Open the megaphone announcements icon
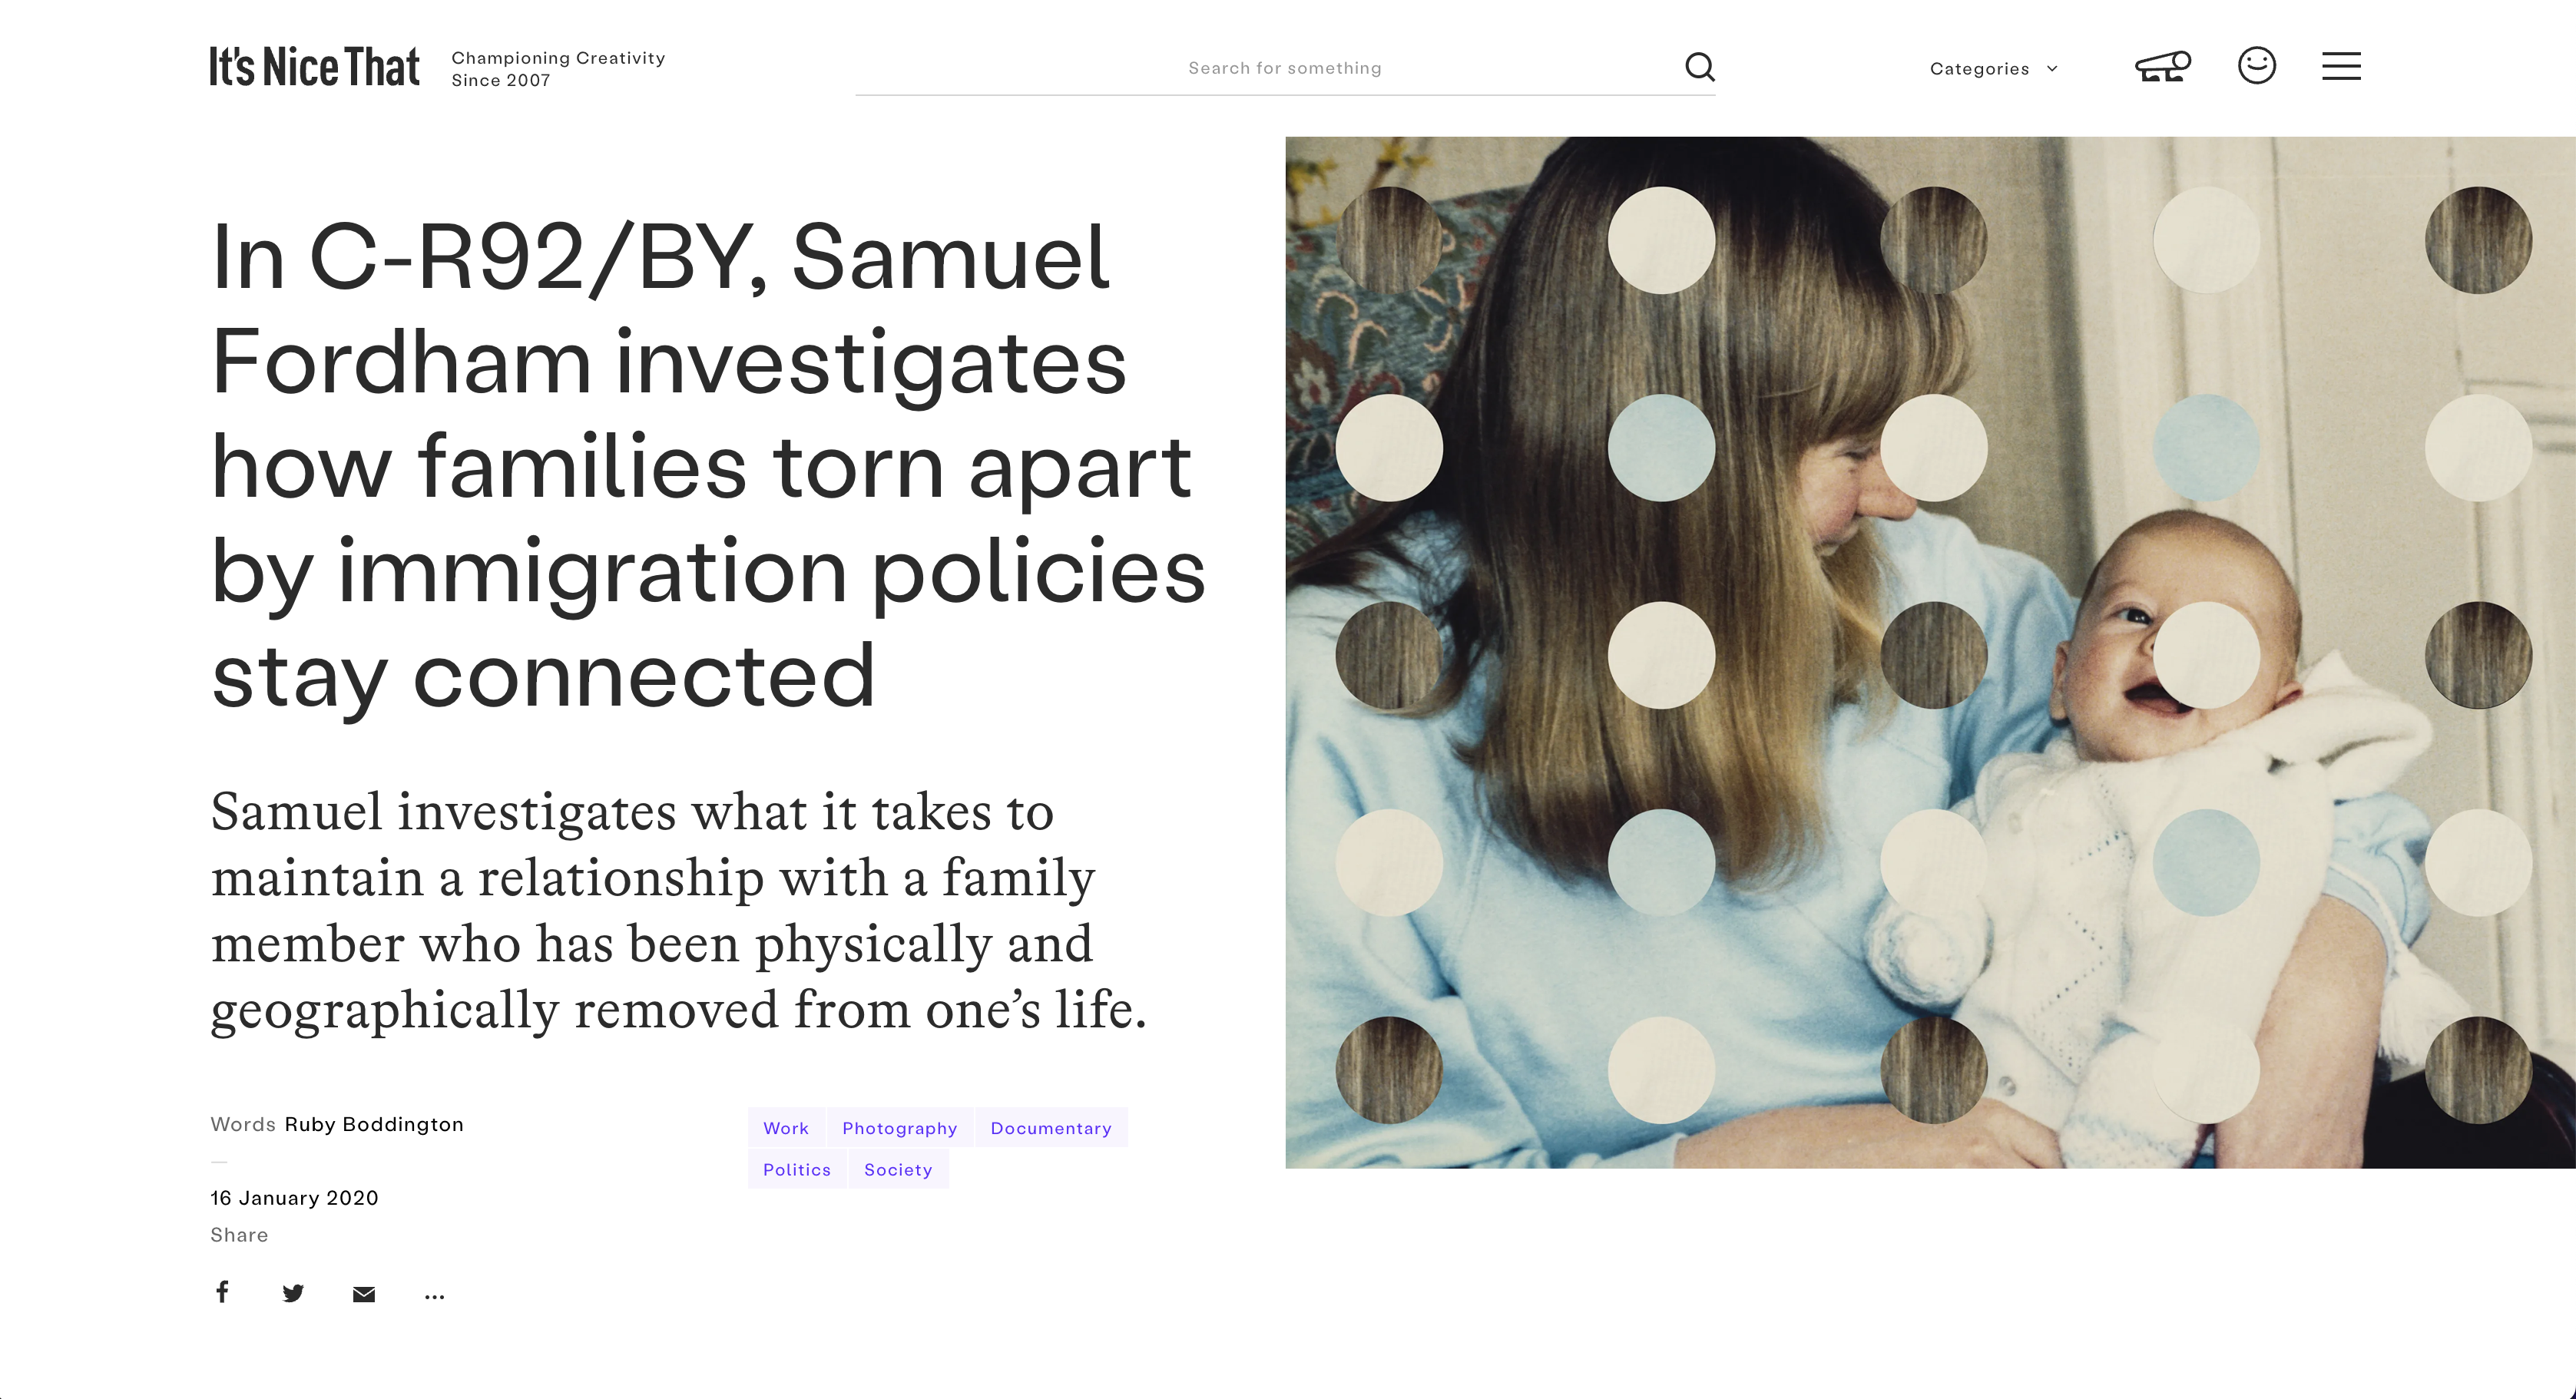 click(2162, 67)
